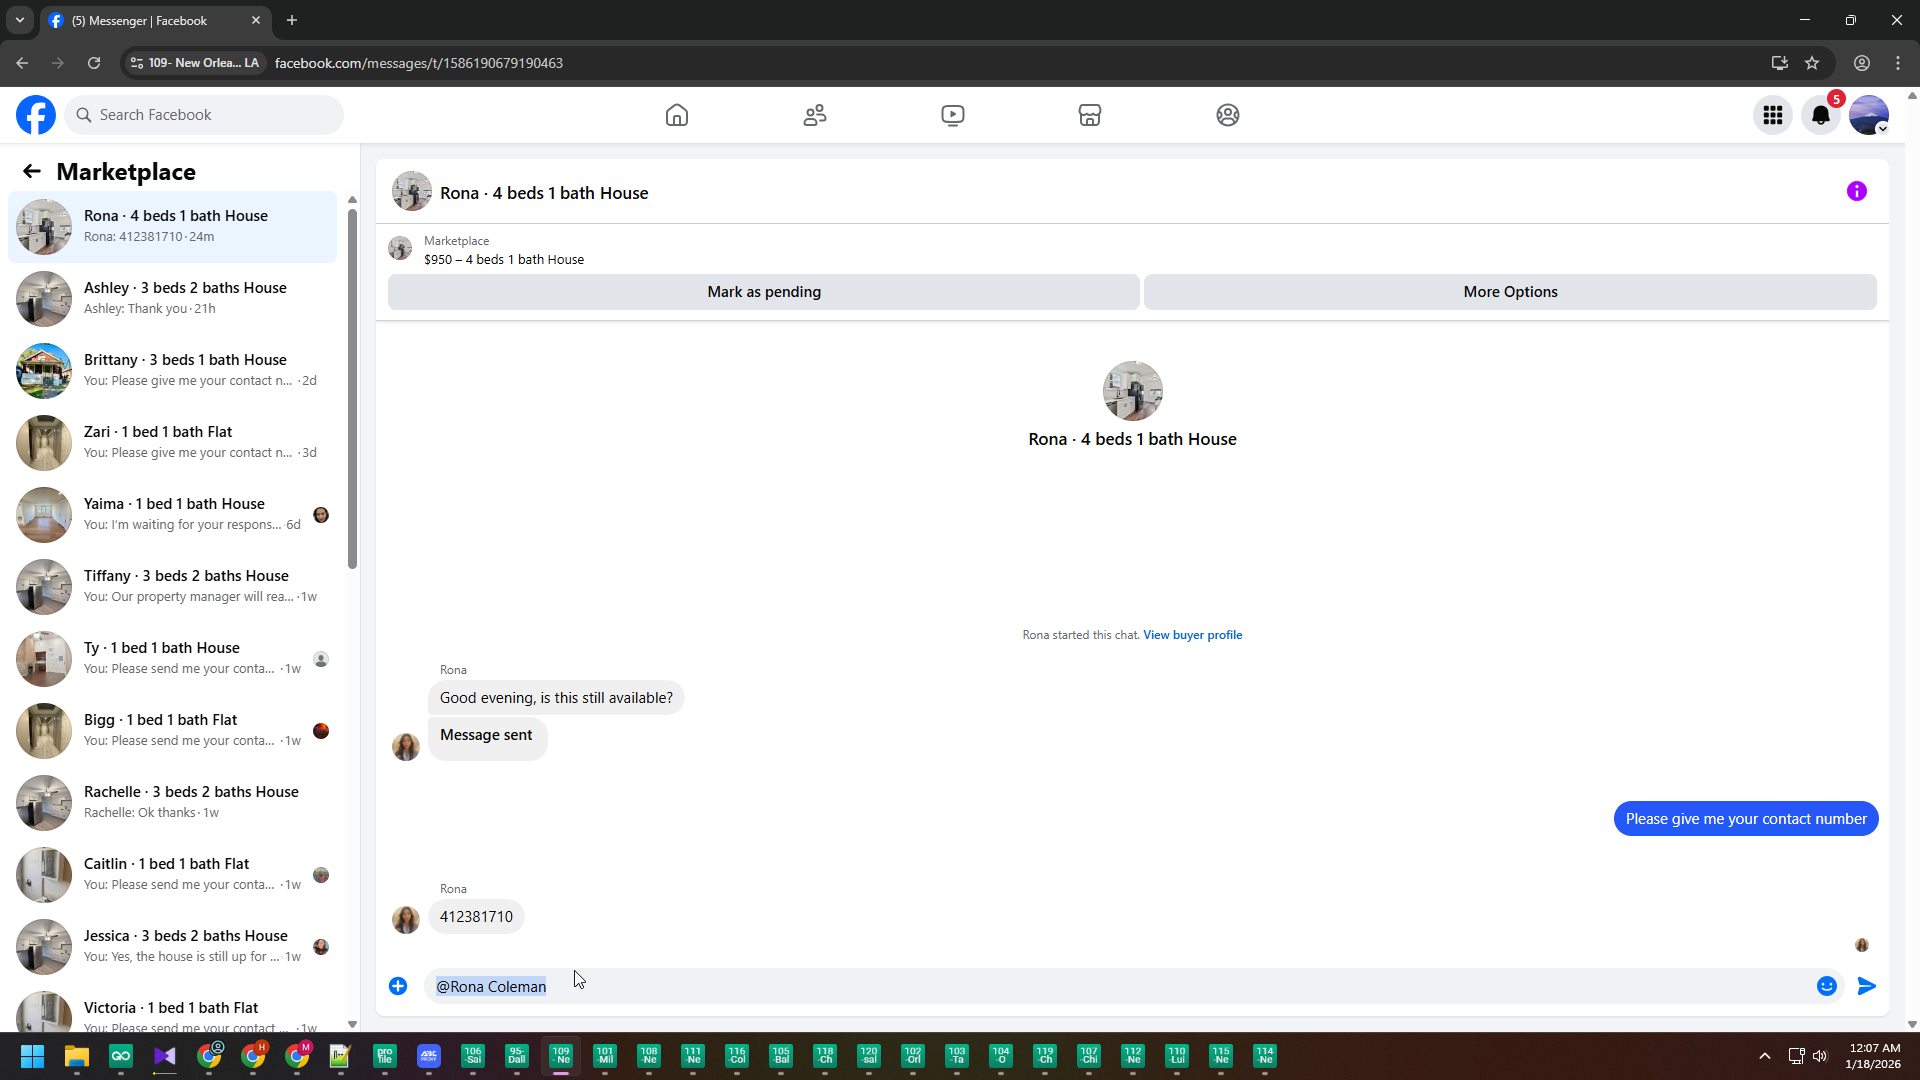Open the notifications bell

coord(1821,115)
